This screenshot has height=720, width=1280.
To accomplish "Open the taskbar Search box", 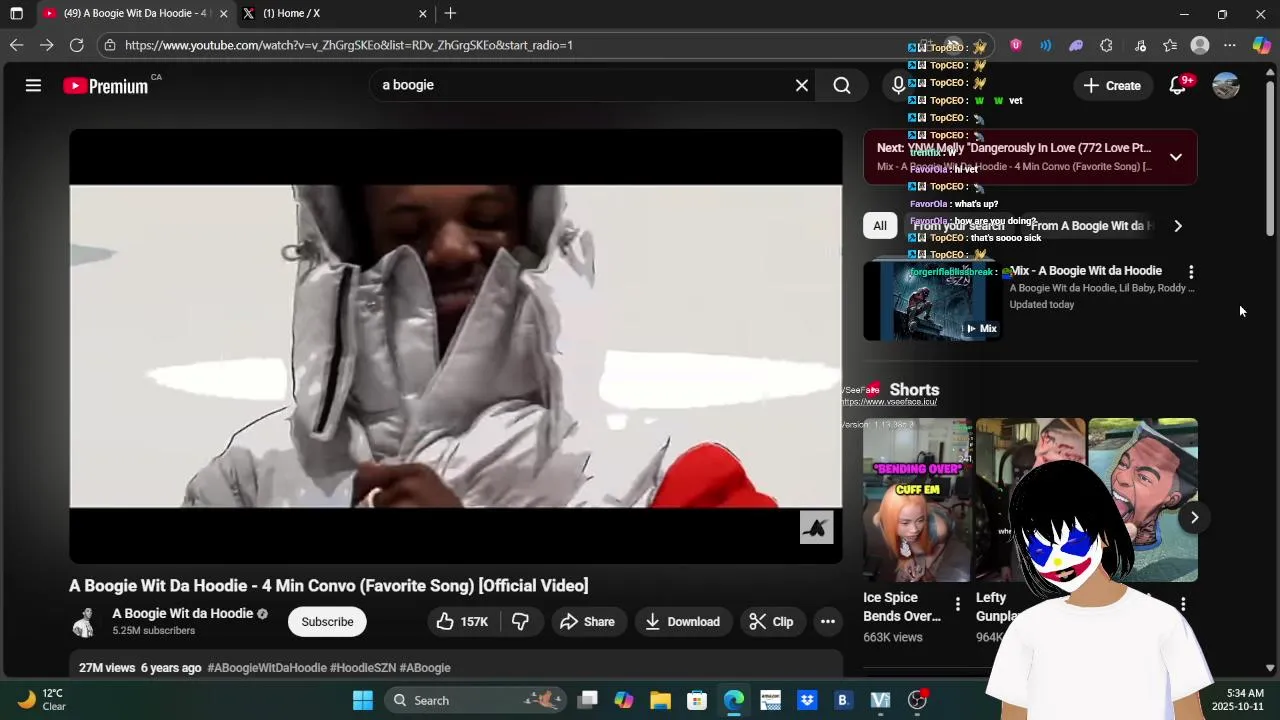I will tap(474, 700).
